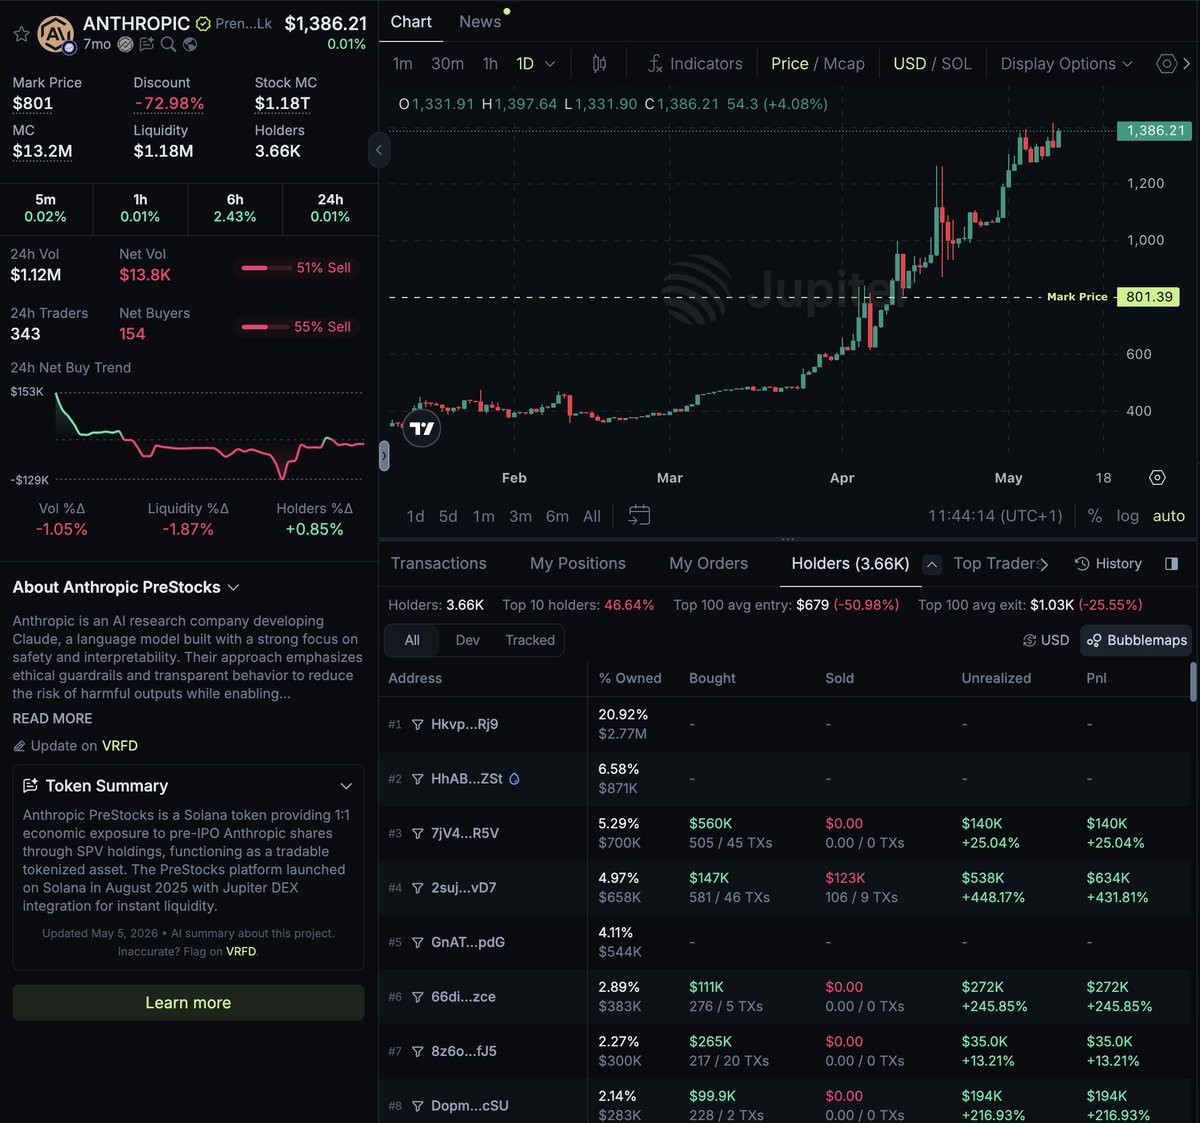This screenshot has width=1200, height=1123.
Task: Switch chart denomination to SOL
Action: click(x=956, y=64)
